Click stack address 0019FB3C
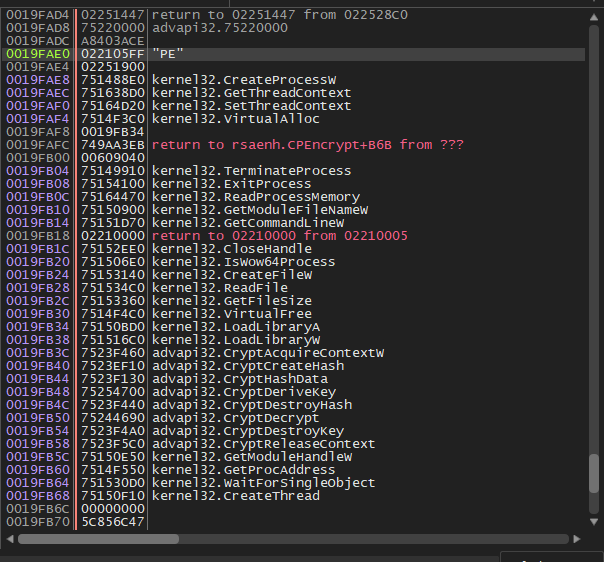Screen dimensions: 604x562 38,353
